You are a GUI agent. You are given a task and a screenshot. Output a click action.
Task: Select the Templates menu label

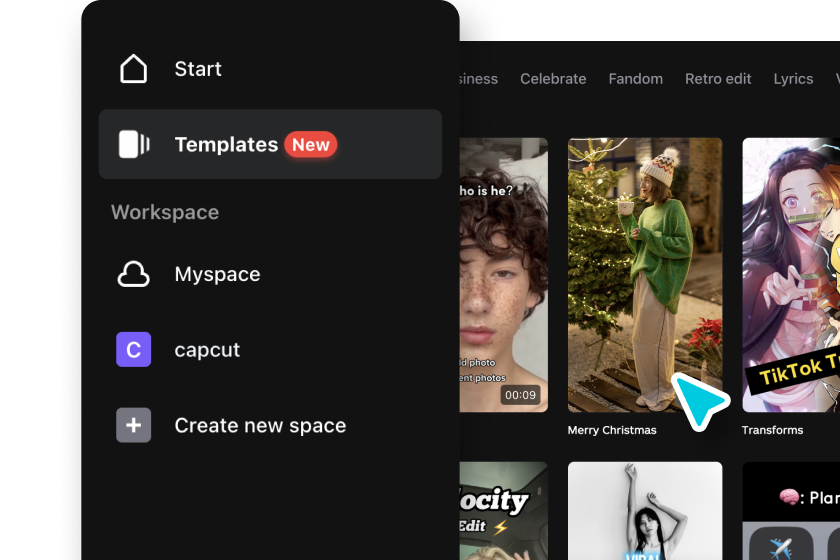(x=226, y=145)
